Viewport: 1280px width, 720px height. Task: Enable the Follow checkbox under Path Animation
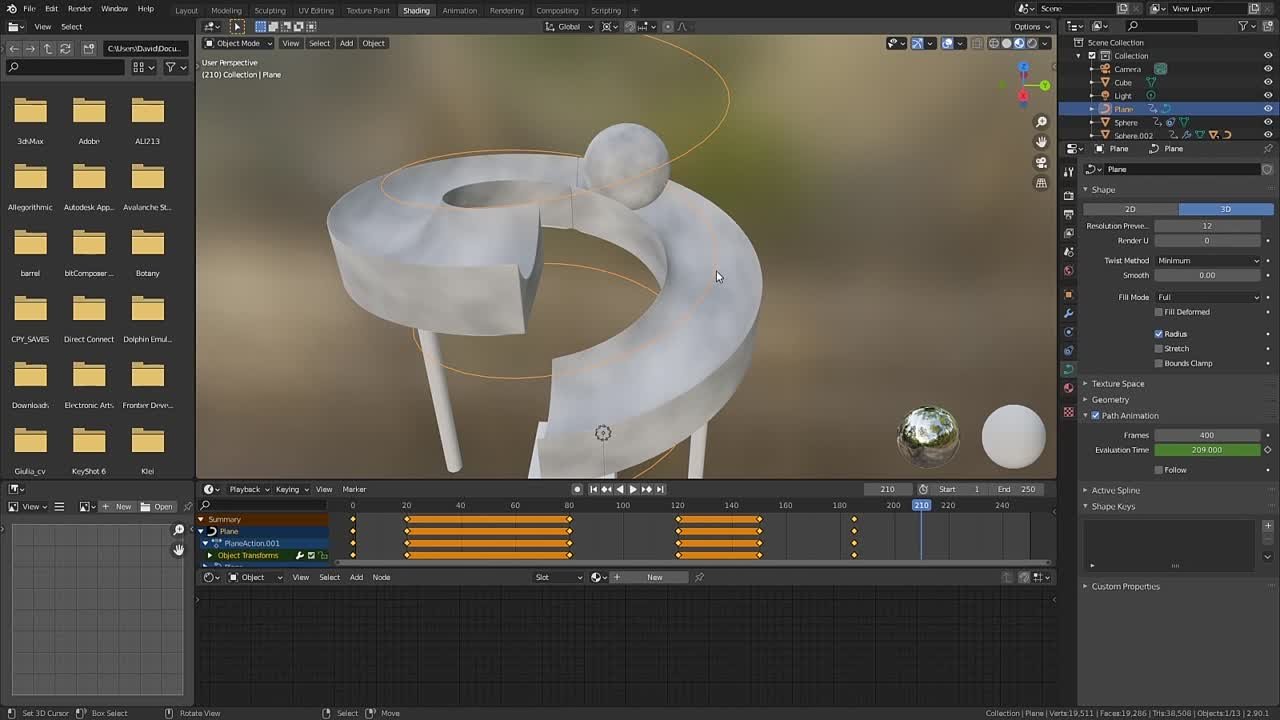(x=1160, y=469)
